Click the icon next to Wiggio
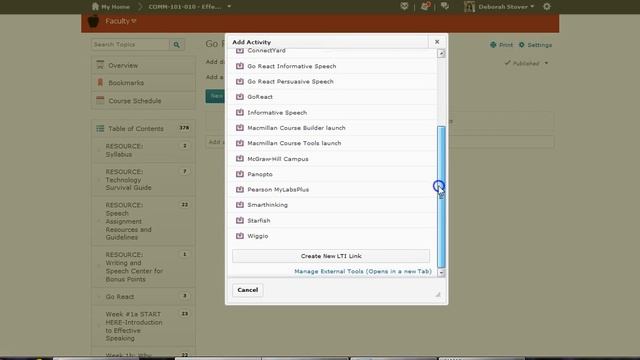640x360 pixels. [x=240, y=236]
